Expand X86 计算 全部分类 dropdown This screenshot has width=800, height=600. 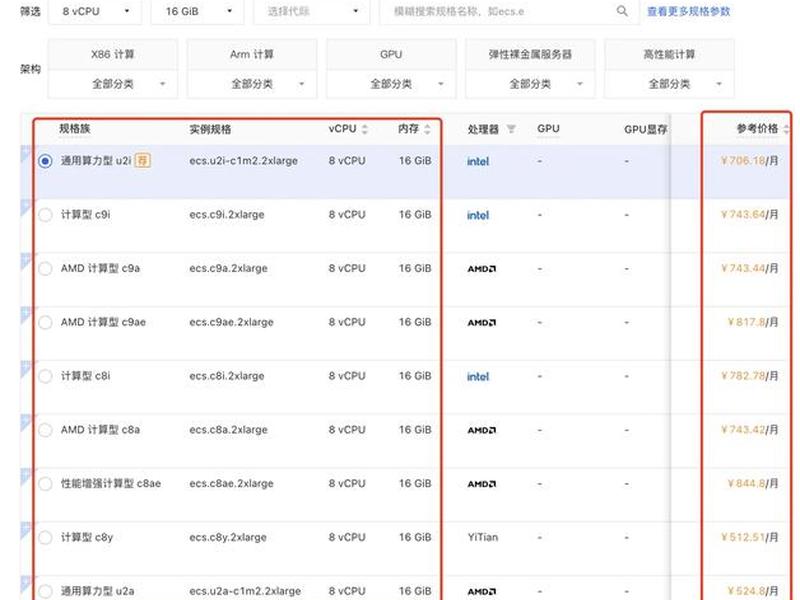click(113, 84)
